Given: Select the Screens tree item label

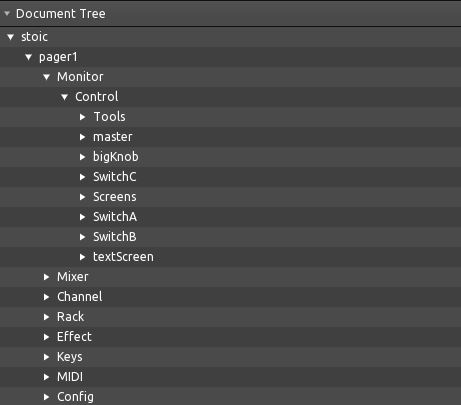Looking at the screenshot, I should pyautogui.click(x=115, y=197).
